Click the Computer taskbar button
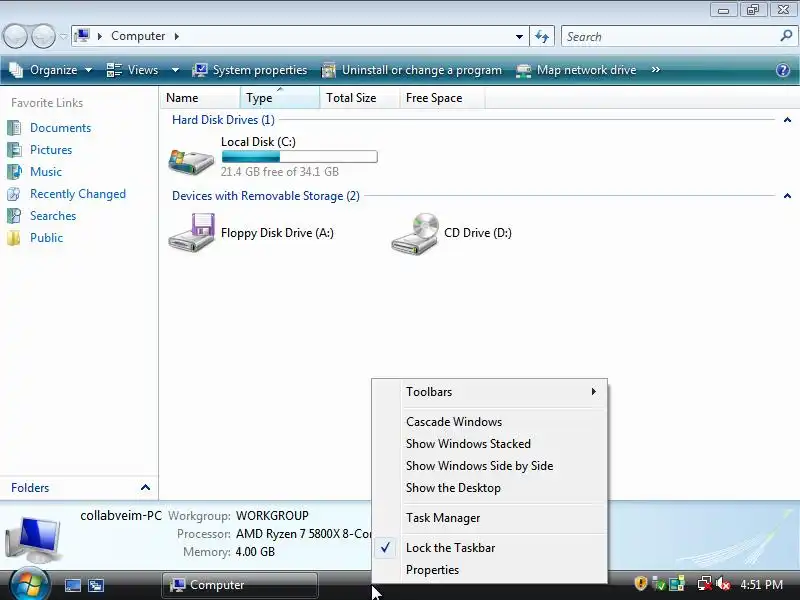800x600 pixels. pyautogui.click(x=240, y=585)
